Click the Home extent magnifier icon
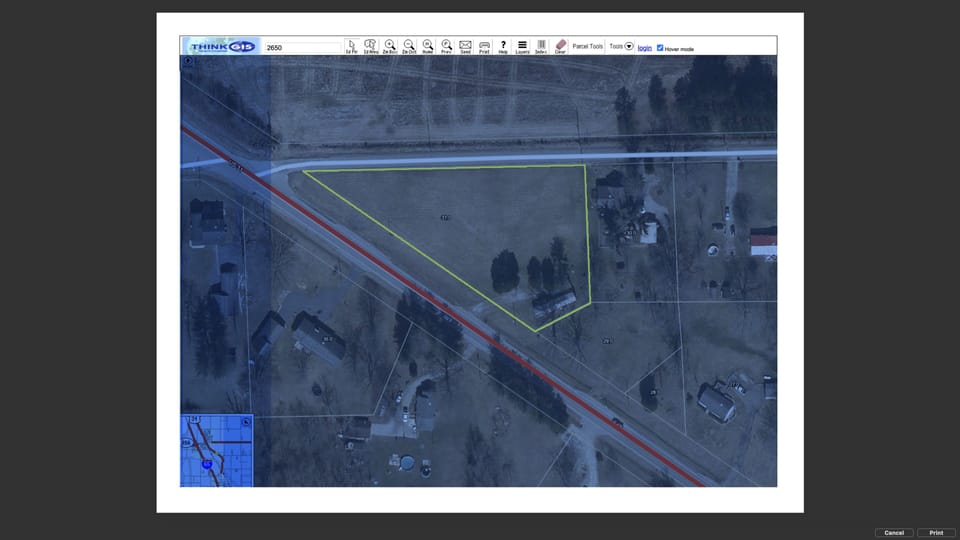The width and height of the screenshot is (960, 540). (427, 46)
